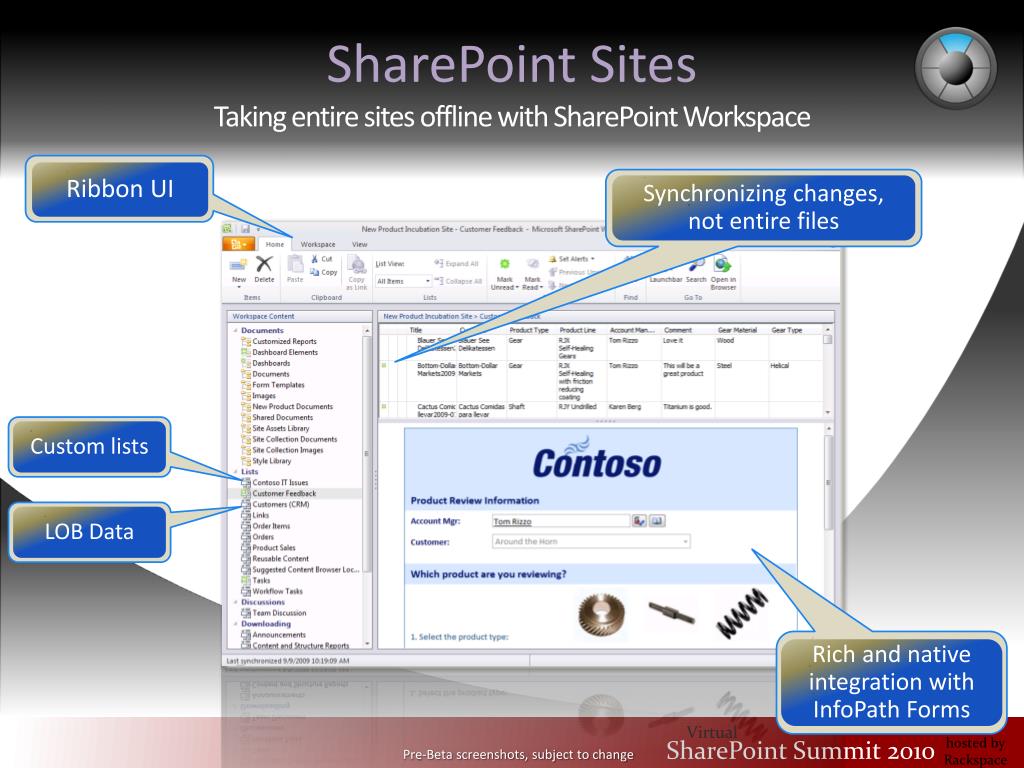Click the list view scroll-down arrow
Screen dimensions: 1024x768
click(828, 412)
